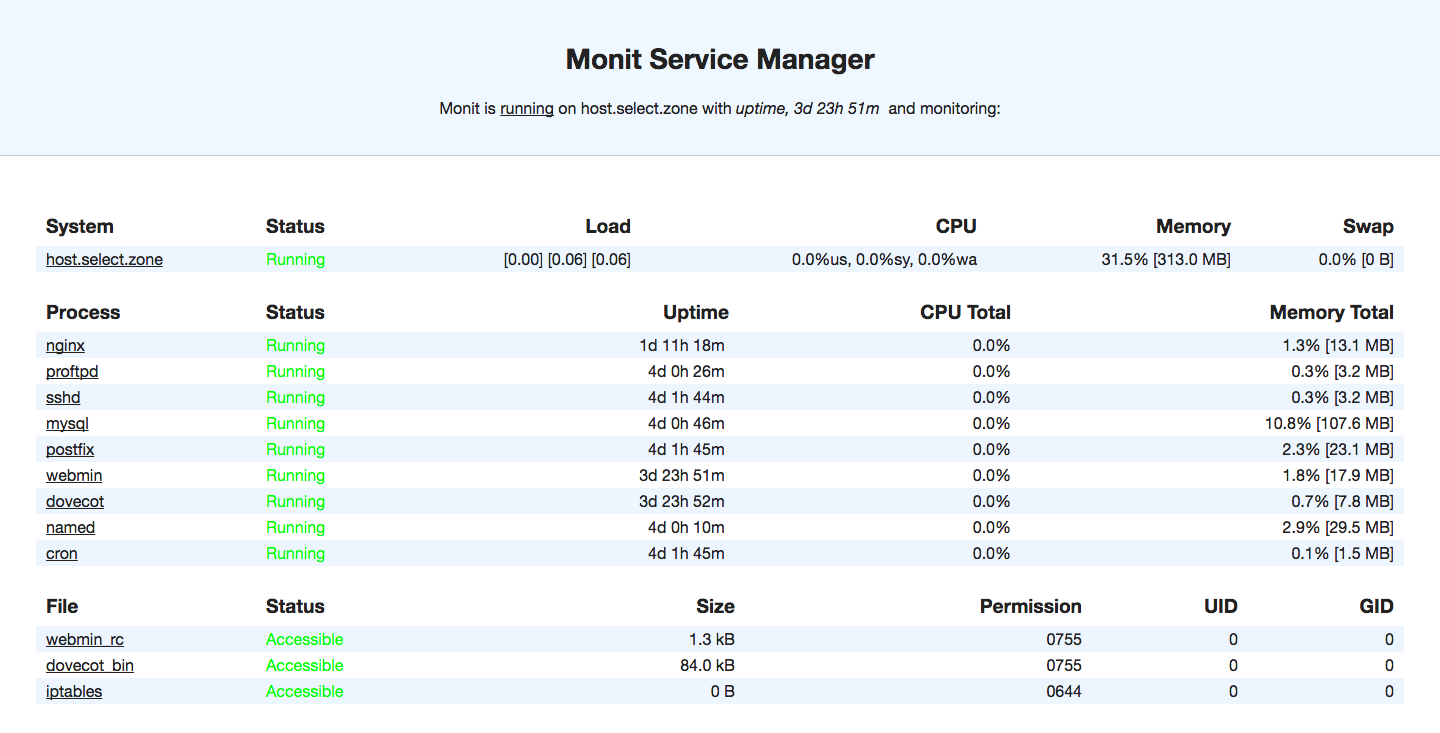The image size is (1440, 733).
Task: View dovecot_bin file status
Action: tap(90, 665)
